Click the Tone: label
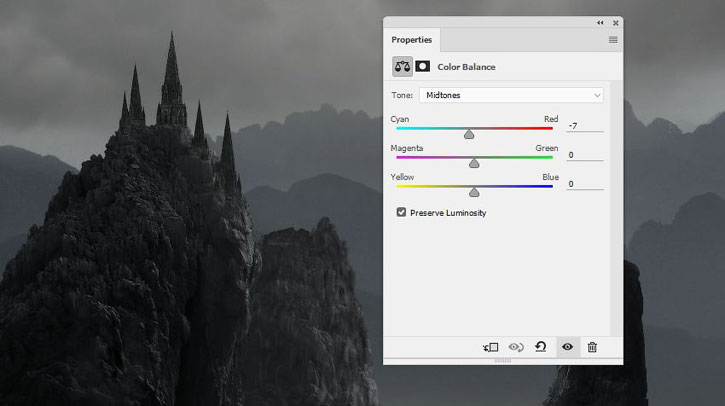 (x=402, y=95)
